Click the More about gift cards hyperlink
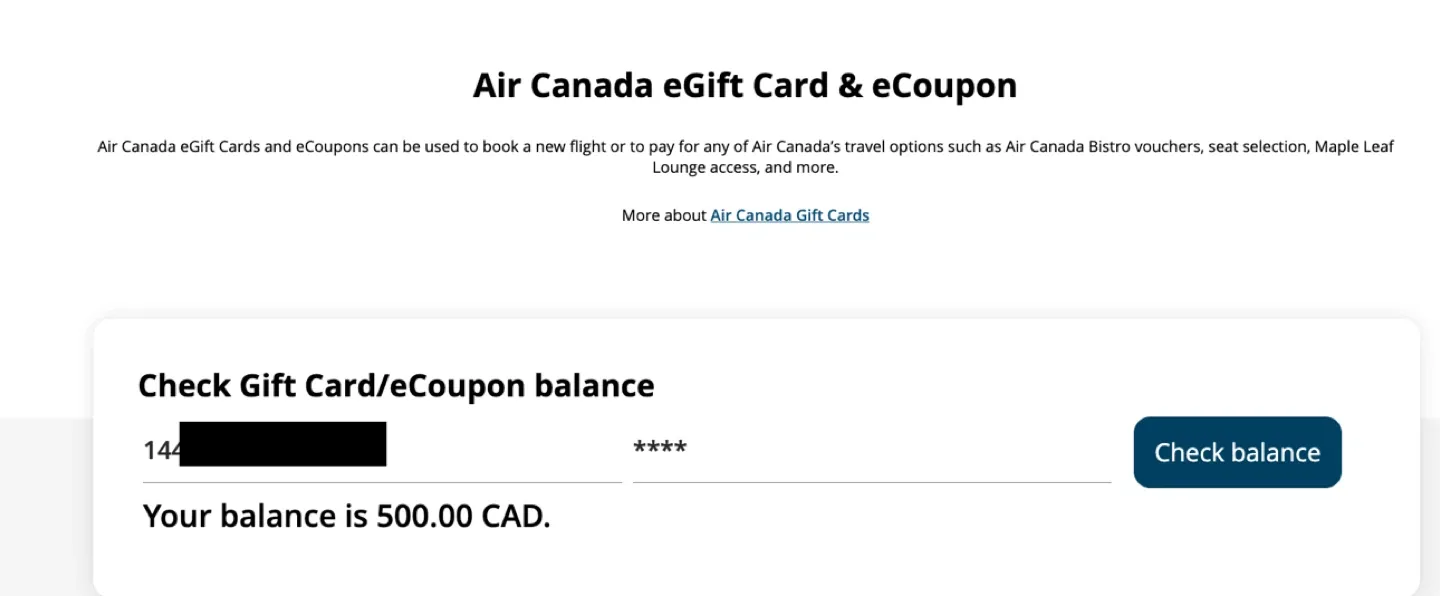The width and height of the screenshot is (1440, 596). (x=789, y=214)
